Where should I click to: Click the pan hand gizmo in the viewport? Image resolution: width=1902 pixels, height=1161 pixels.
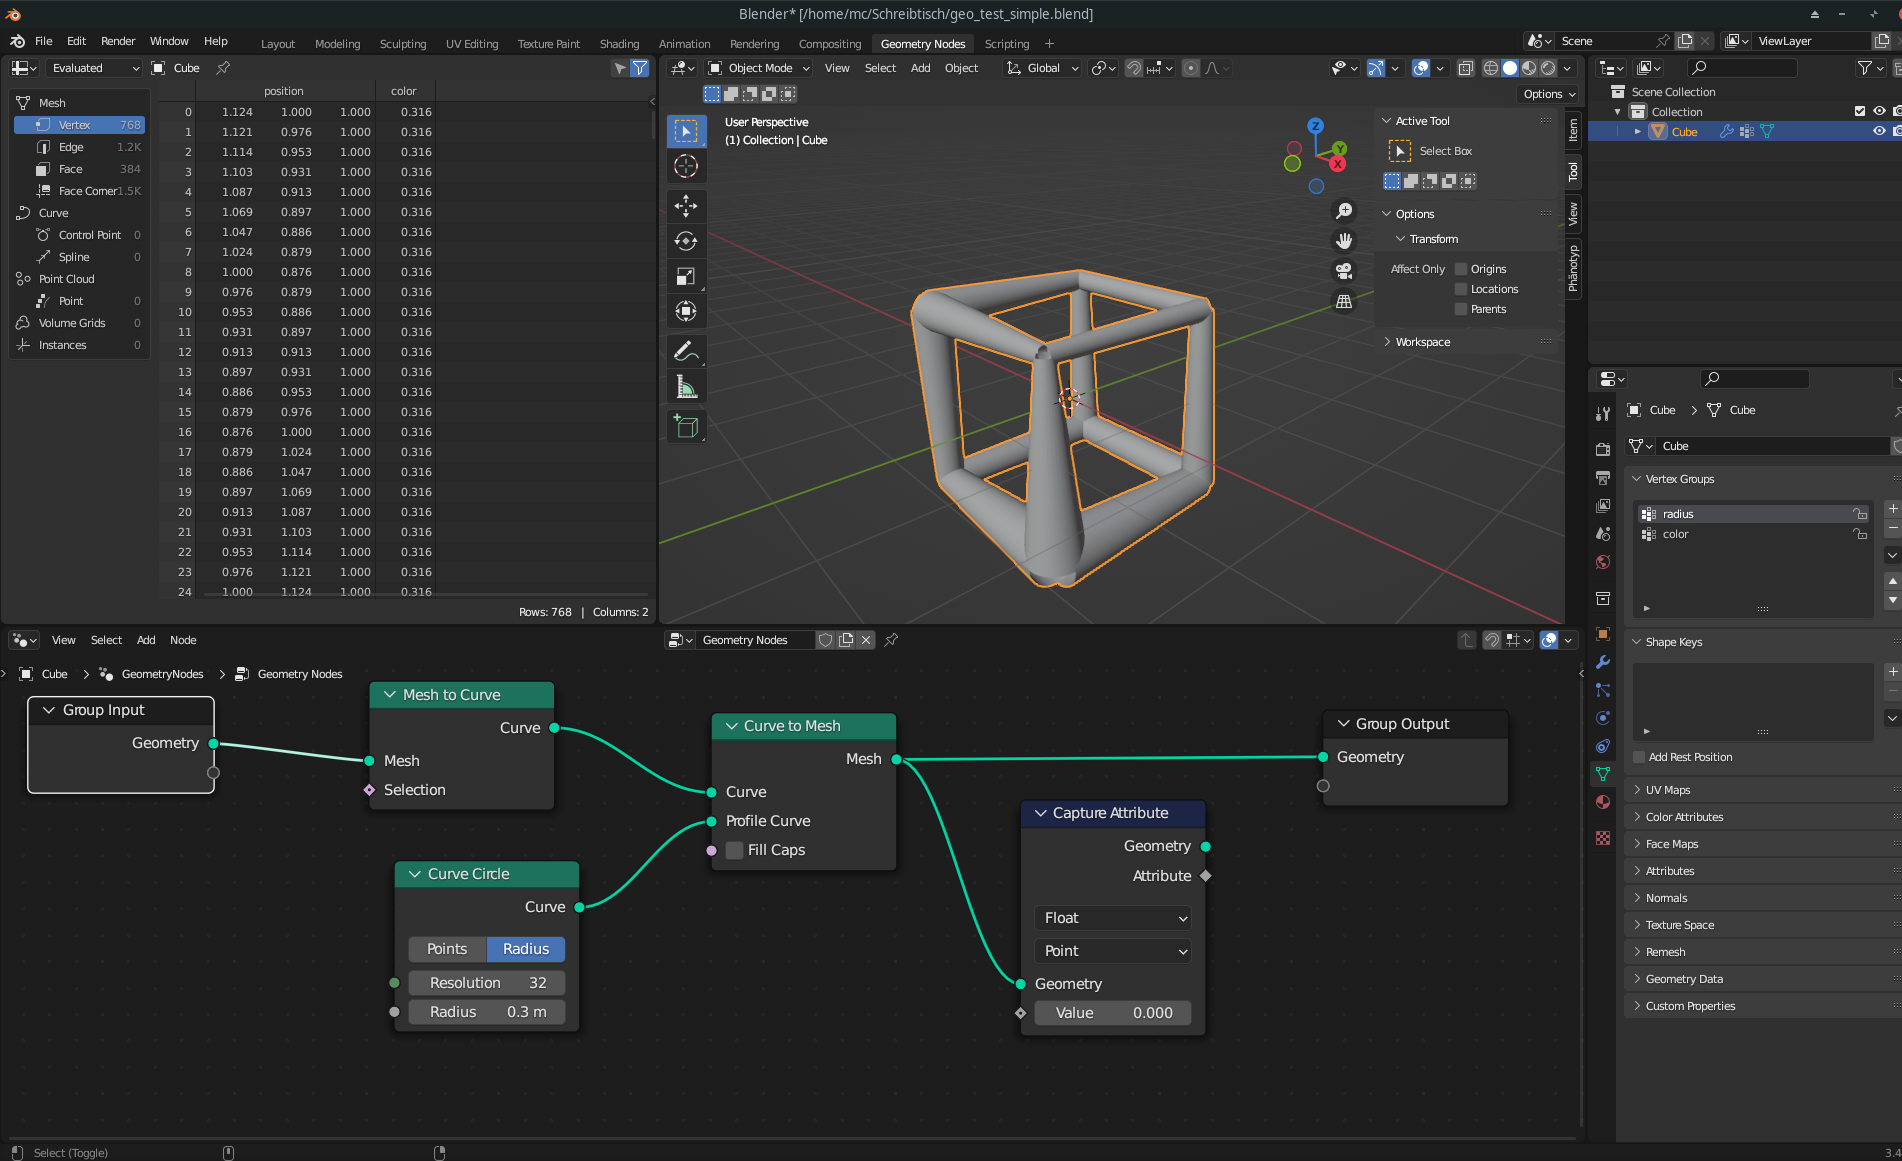point(1344,241)
